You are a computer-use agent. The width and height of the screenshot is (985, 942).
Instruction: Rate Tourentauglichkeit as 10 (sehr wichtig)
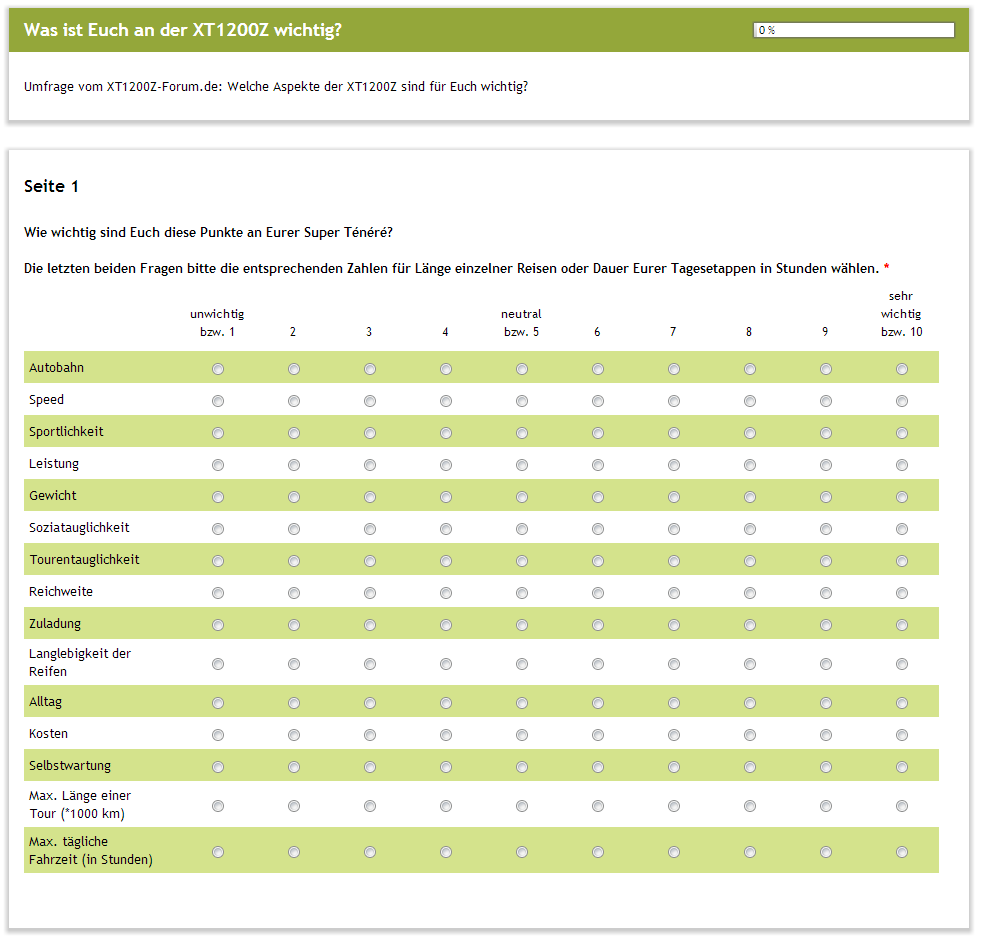pyautogui.click(x=902, y=561)
